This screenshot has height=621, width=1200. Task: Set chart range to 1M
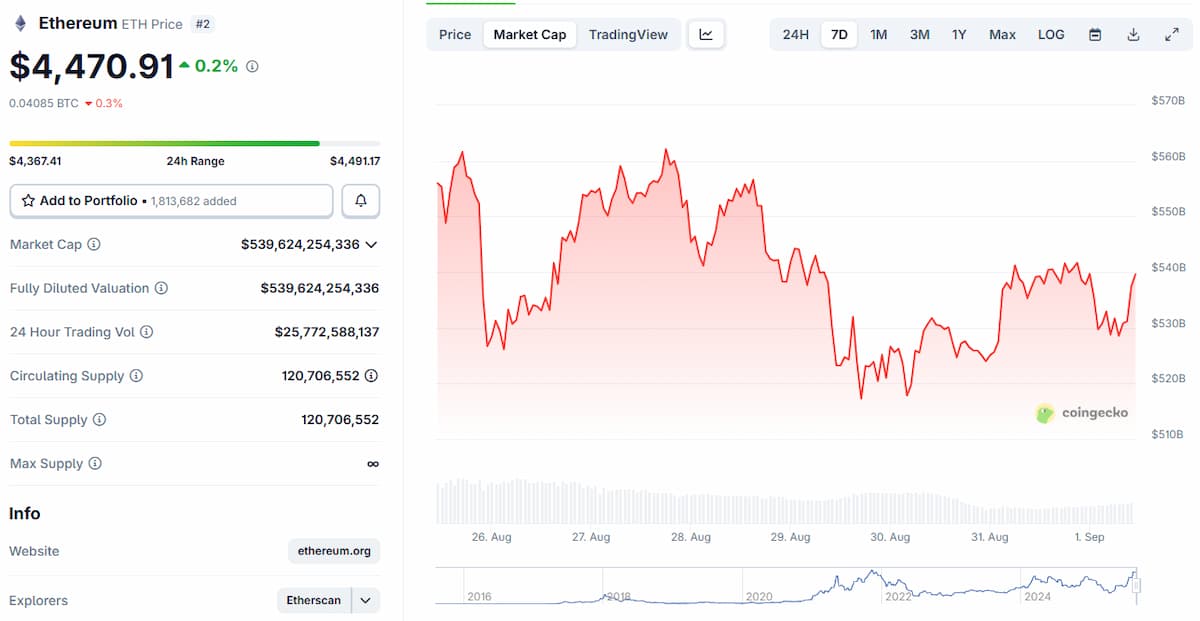tap(879, 34)
